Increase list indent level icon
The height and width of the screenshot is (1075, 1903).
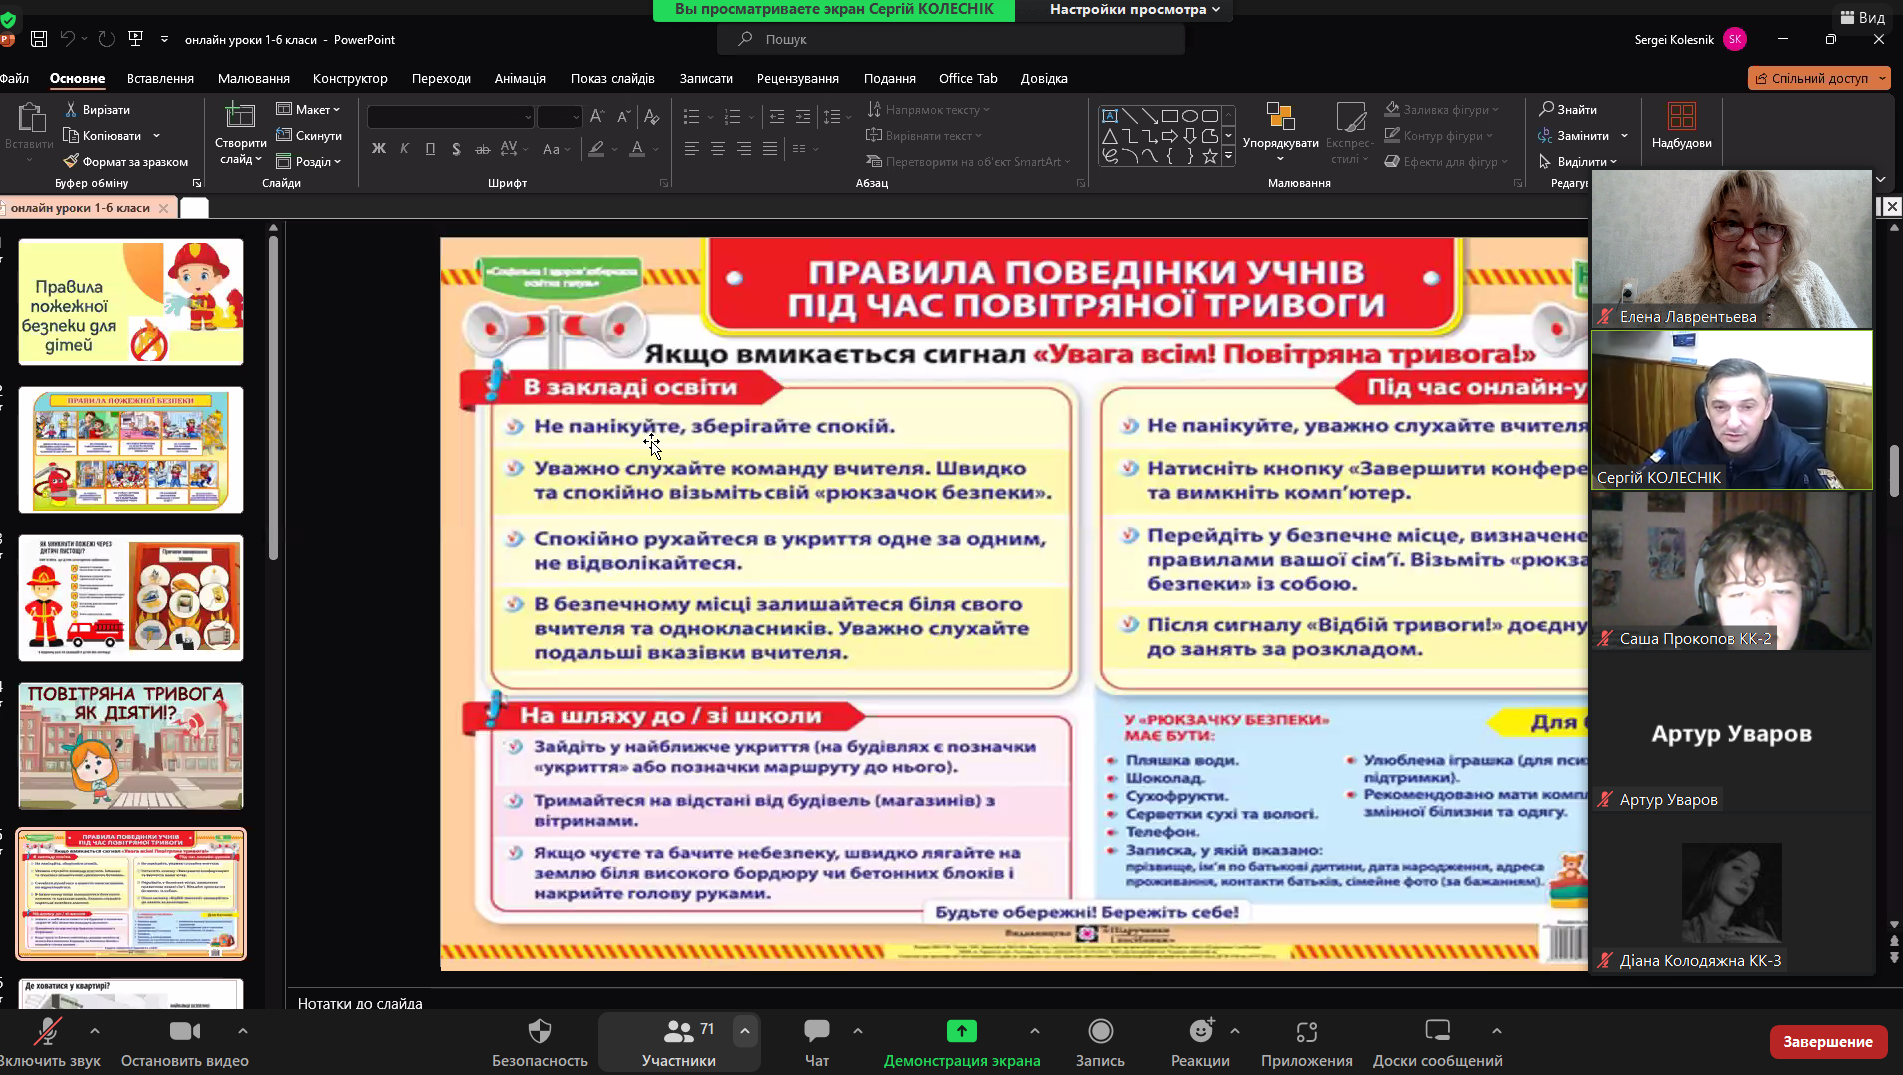coord(803,117)
